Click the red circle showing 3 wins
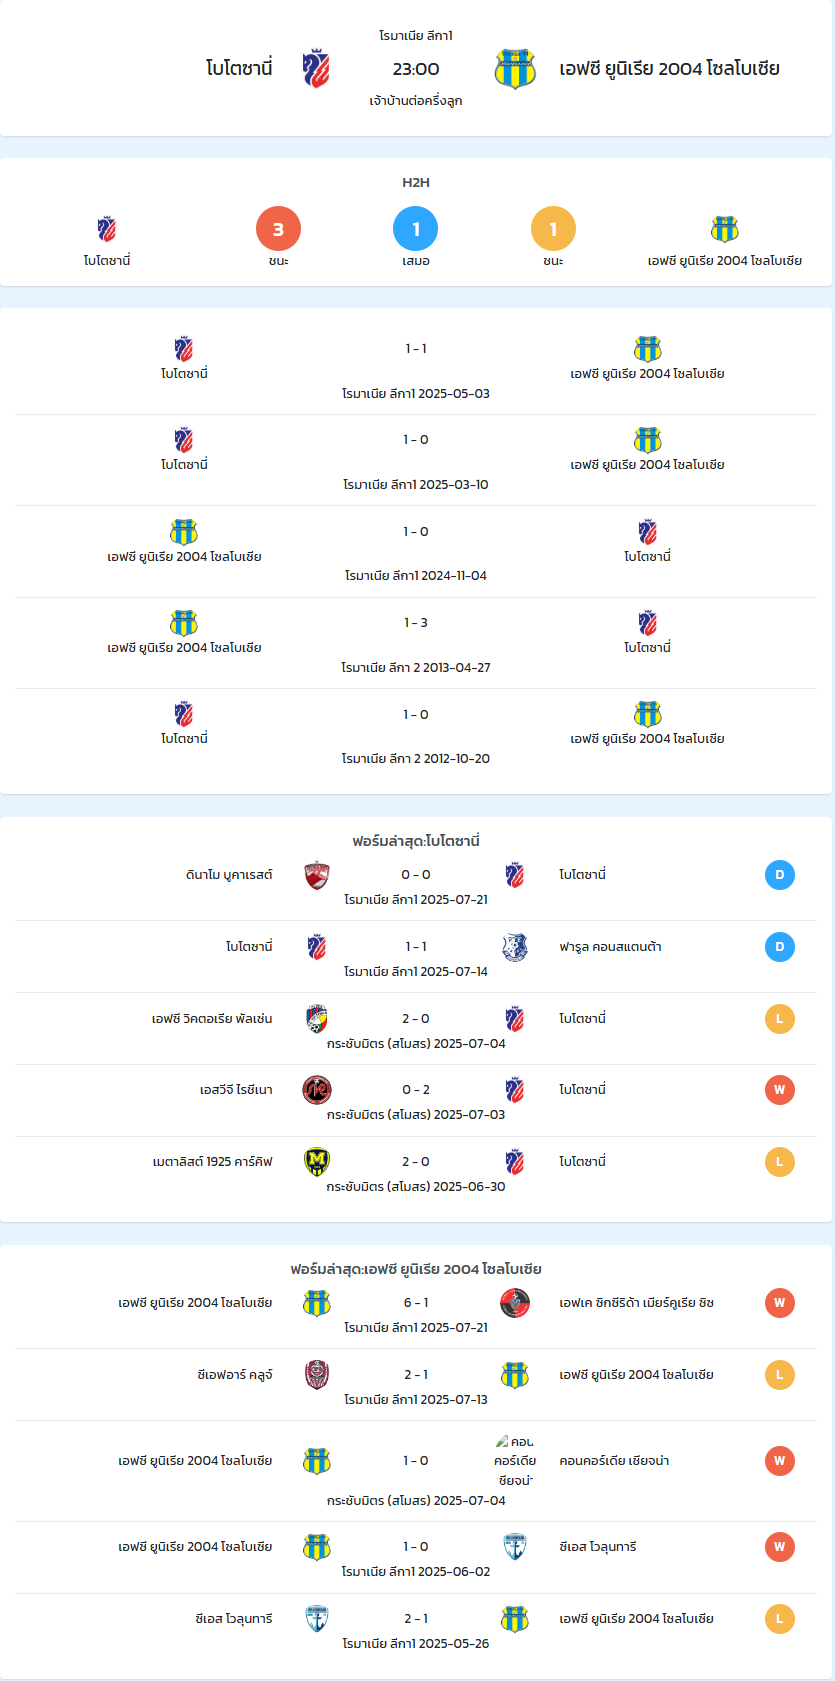The height and width of the screenshot is (1681, 835). 279,229
